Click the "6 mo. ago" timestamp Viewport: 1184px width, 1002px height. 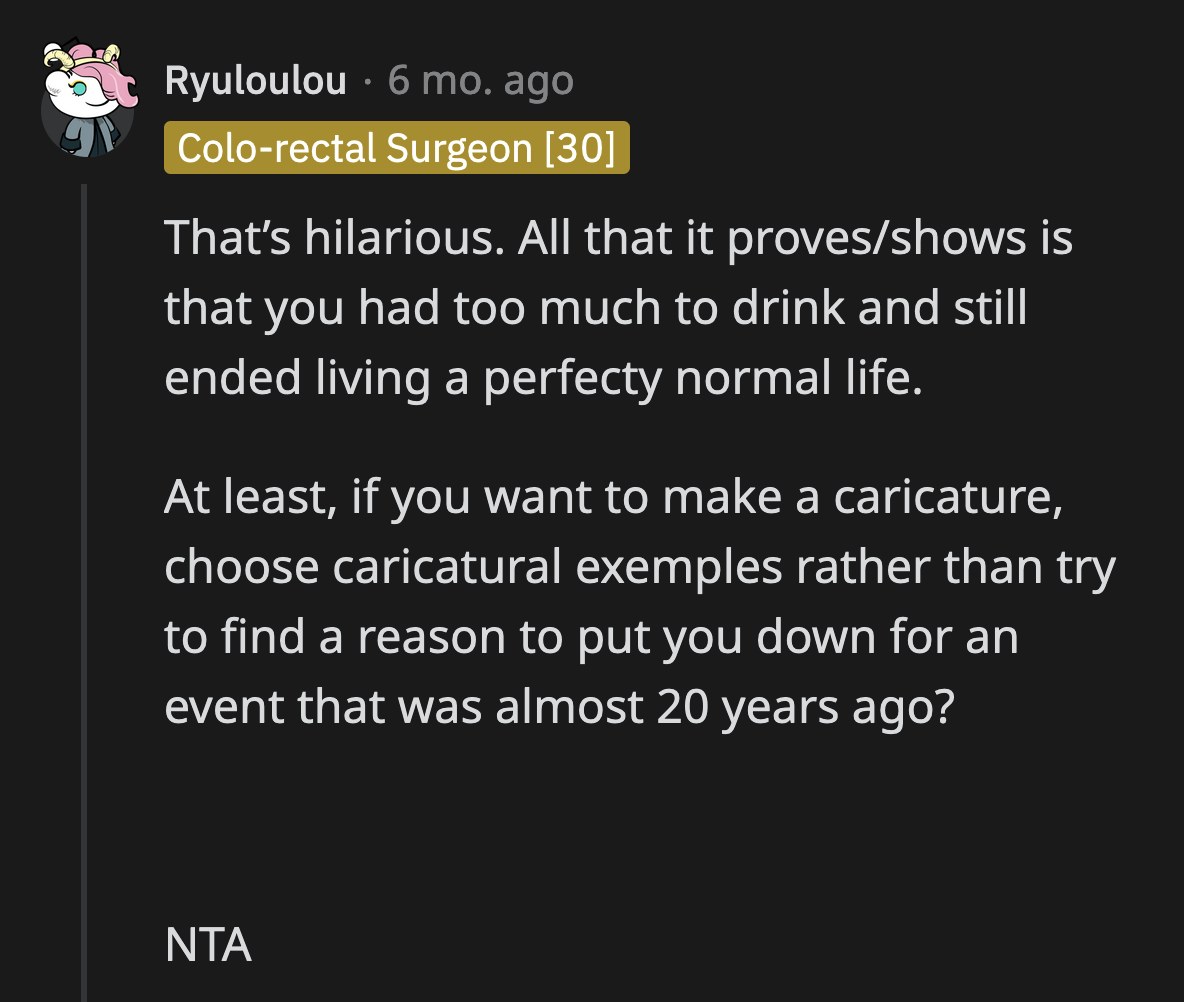480,81
